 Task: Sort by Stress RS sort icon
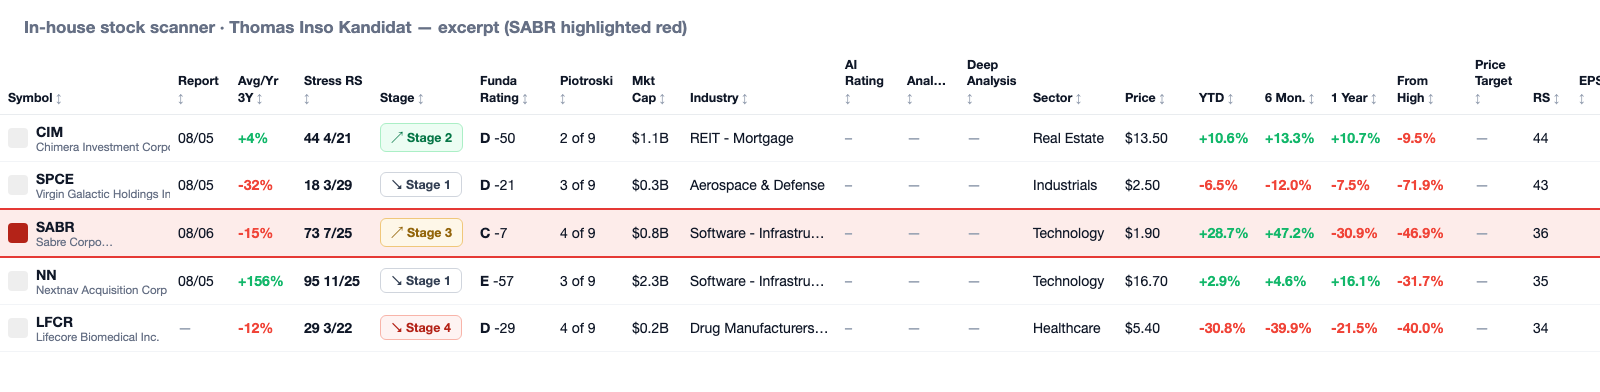coord(307,99)
